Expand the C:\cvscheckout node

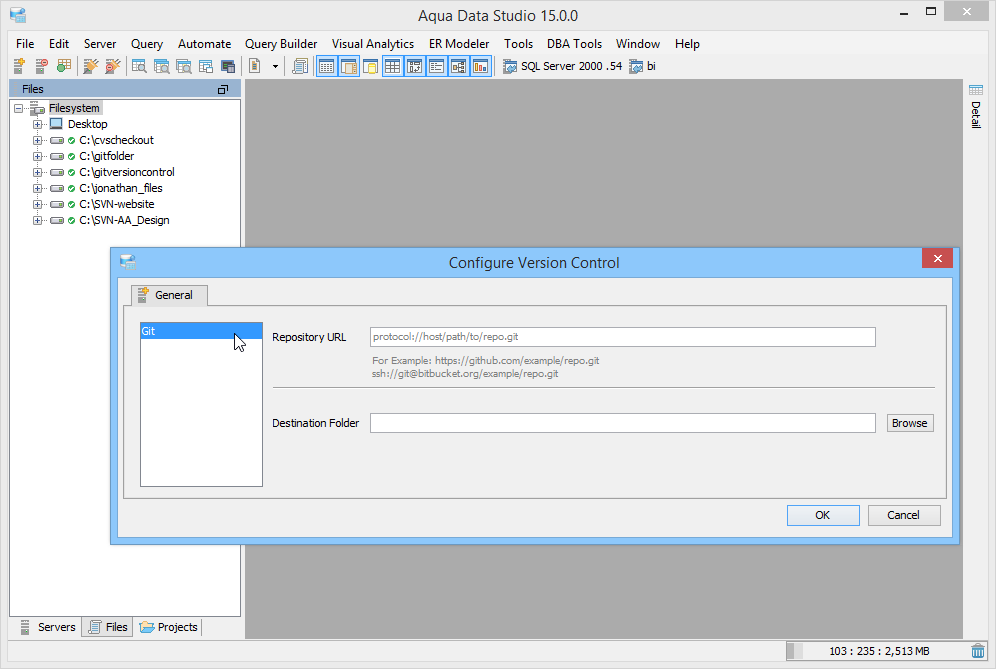click(x=37, y=140)
